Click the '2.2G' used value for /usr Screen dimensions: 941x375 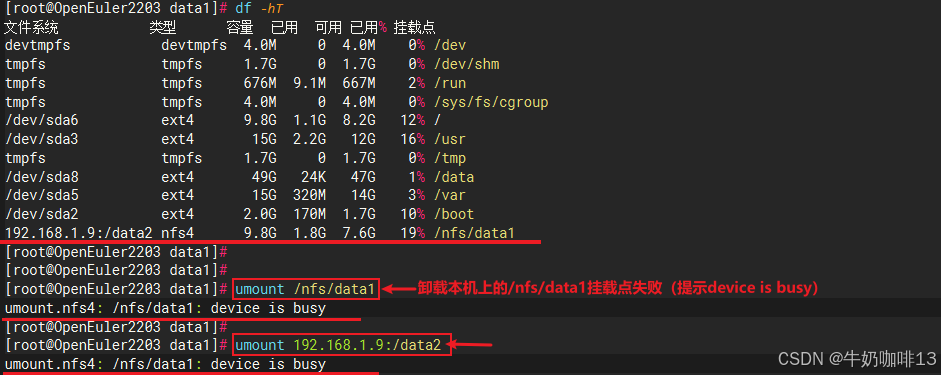[310, 139]
